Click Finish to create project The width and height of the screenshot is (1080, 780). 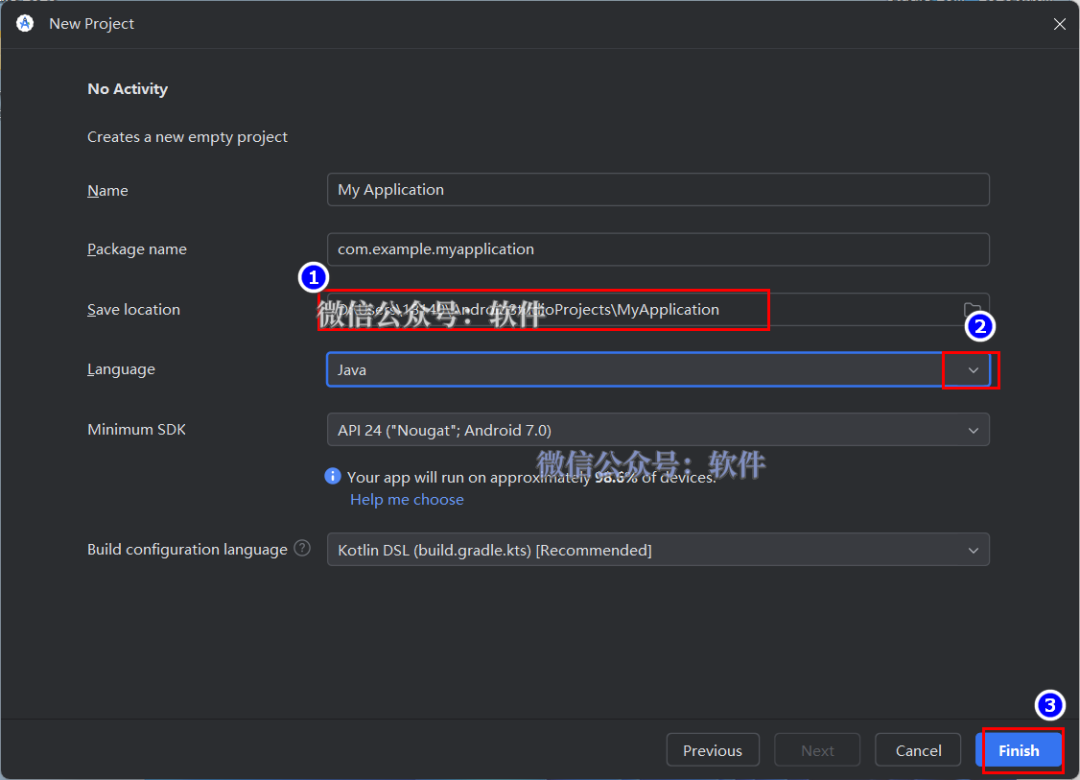pos(1019,750)
